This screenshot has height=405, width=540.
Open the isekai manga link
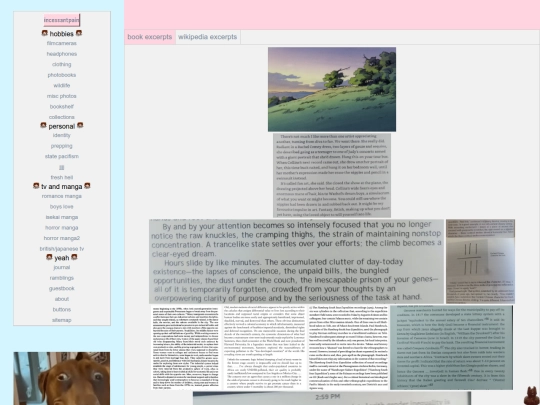click(x=62, y=217)
